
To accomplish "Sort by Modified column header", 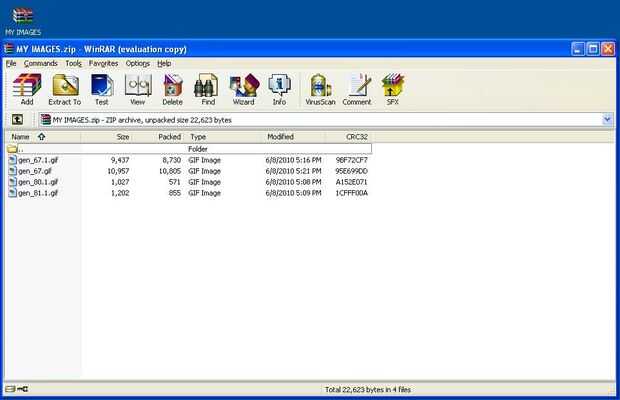I will point(295,137).
